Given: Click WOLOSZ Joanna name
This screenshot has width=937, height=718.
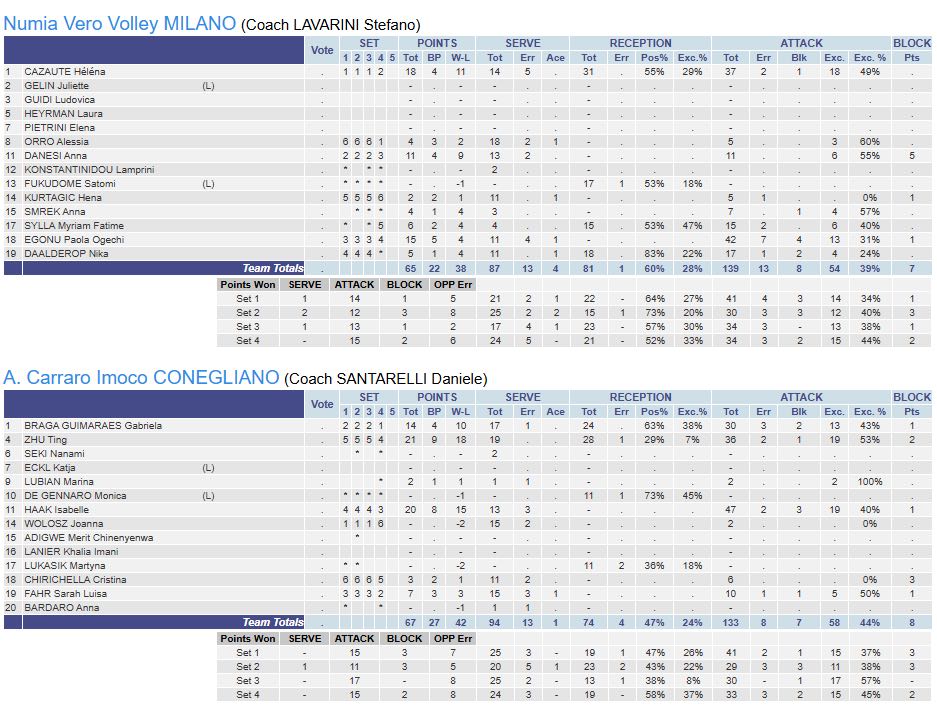Looking at the screenshot, I should click(63, 524).
